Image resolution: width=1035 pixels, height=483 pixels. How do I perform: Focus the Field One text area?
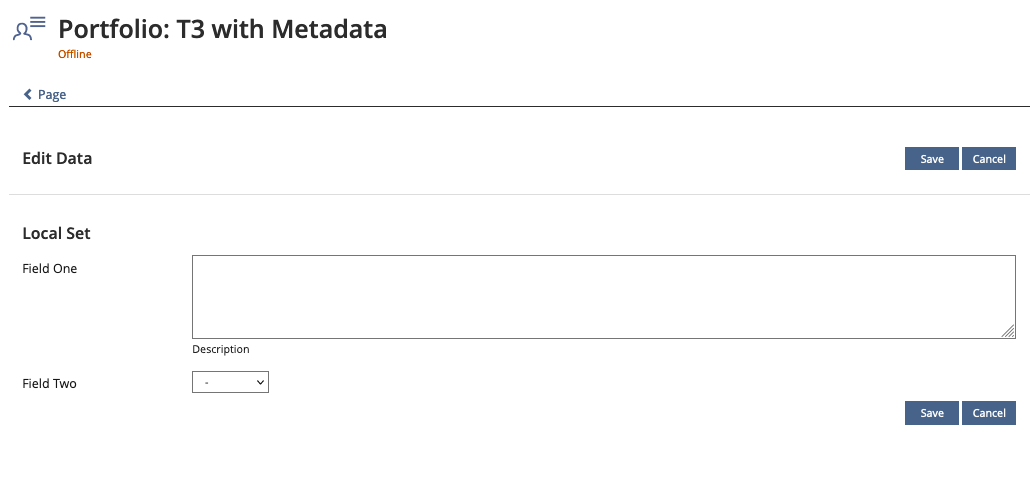(x=603, y=296)
